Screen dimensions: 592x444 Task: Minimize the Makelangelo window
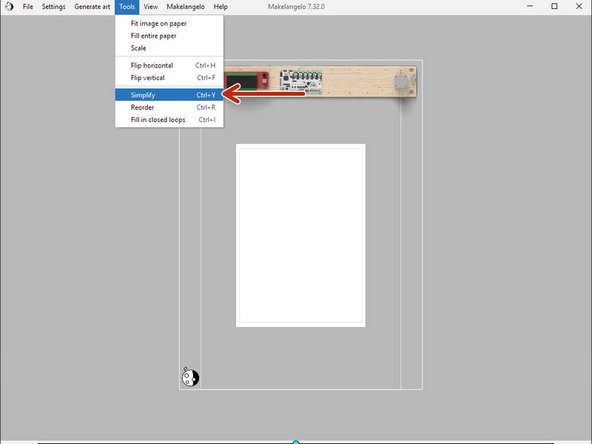[x=530, y=6]
